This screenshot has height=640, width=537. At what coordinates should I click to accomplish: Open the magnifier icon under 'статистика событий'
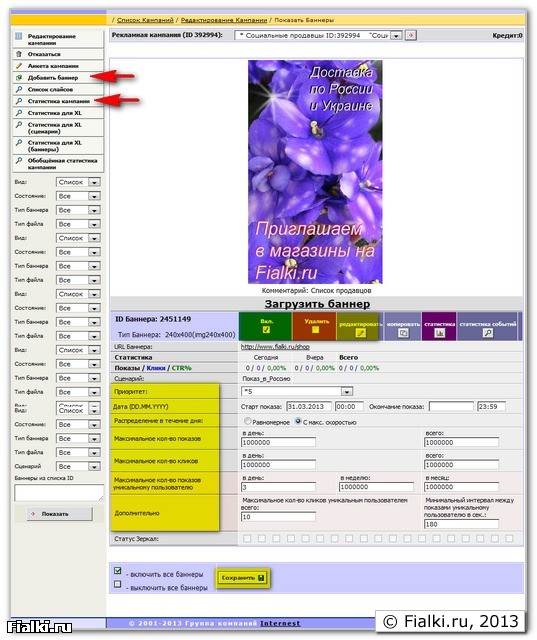coord(488,333)
